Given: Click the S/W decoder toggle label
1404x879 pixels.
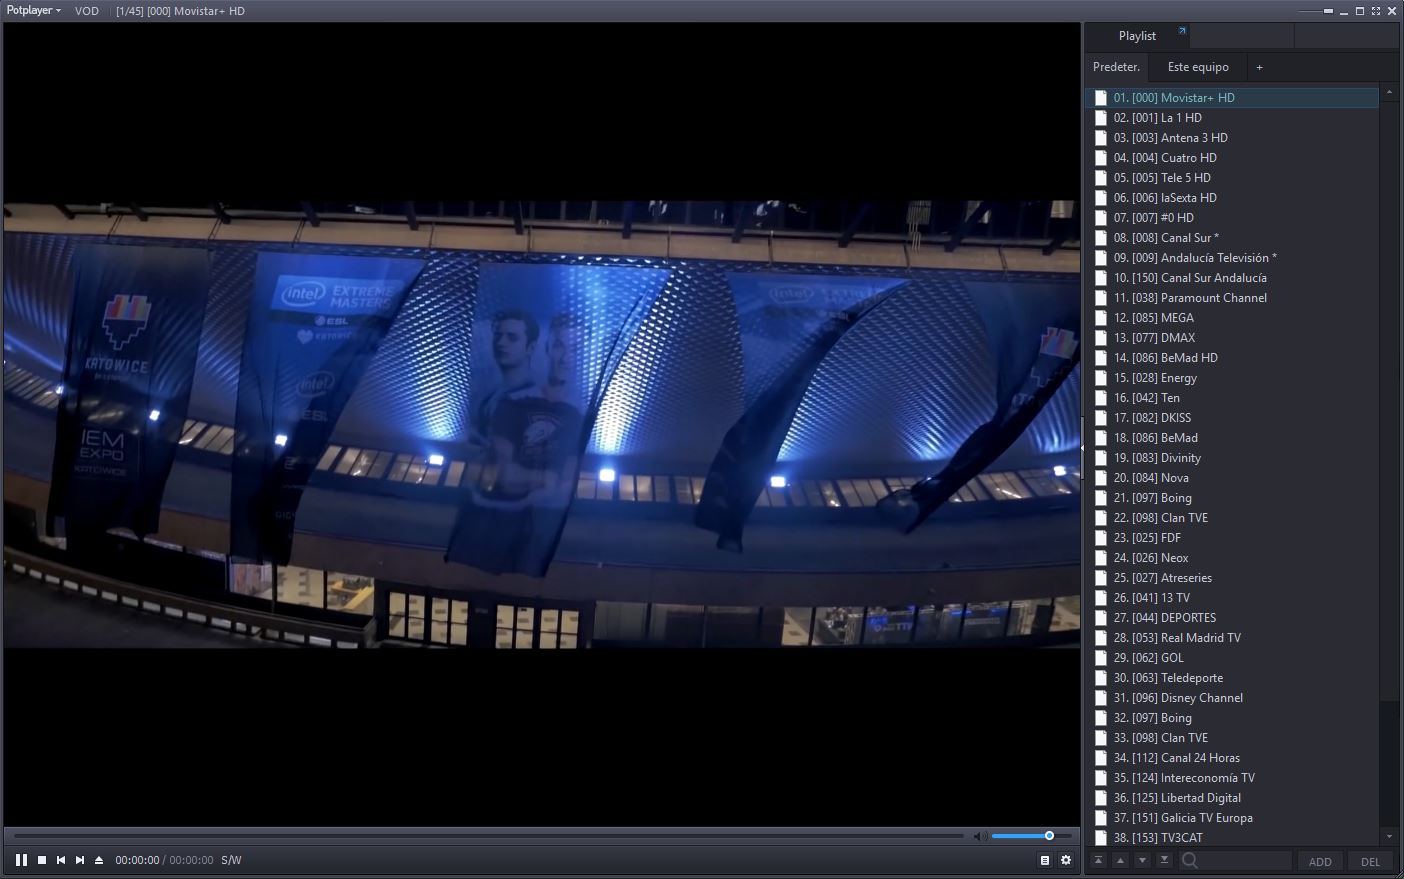Looking at the screenshot, I should (231, 860).
